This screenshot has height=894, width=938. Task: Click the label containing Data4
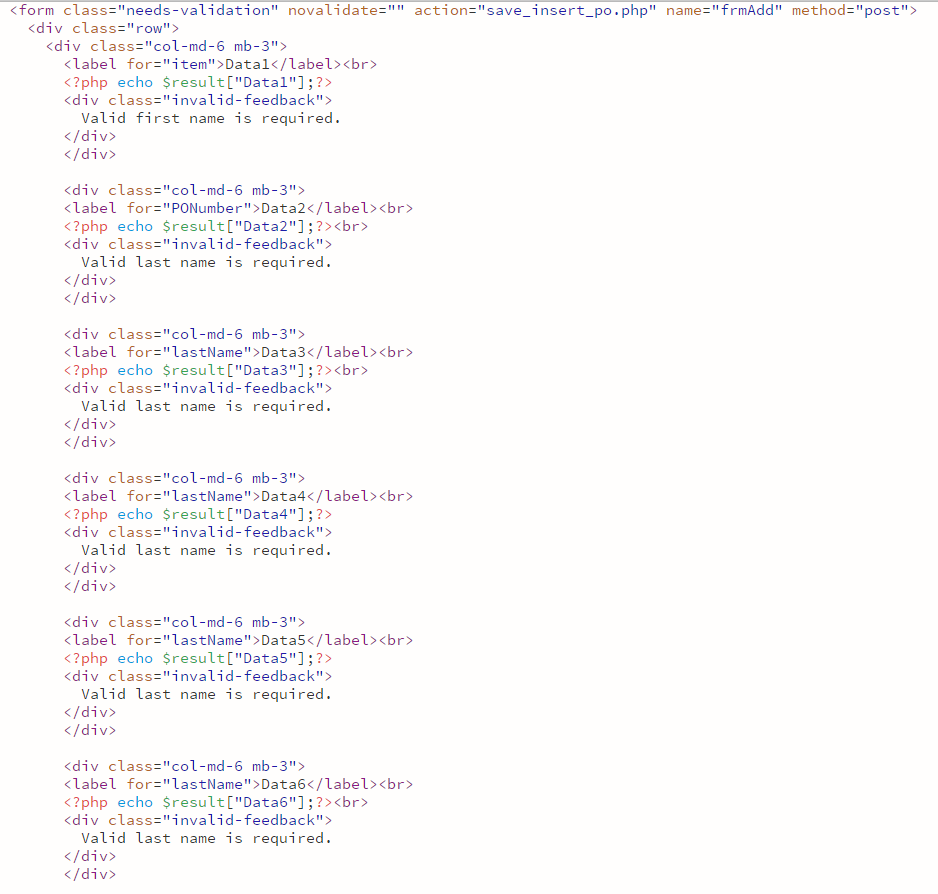[x=239, y=496]
